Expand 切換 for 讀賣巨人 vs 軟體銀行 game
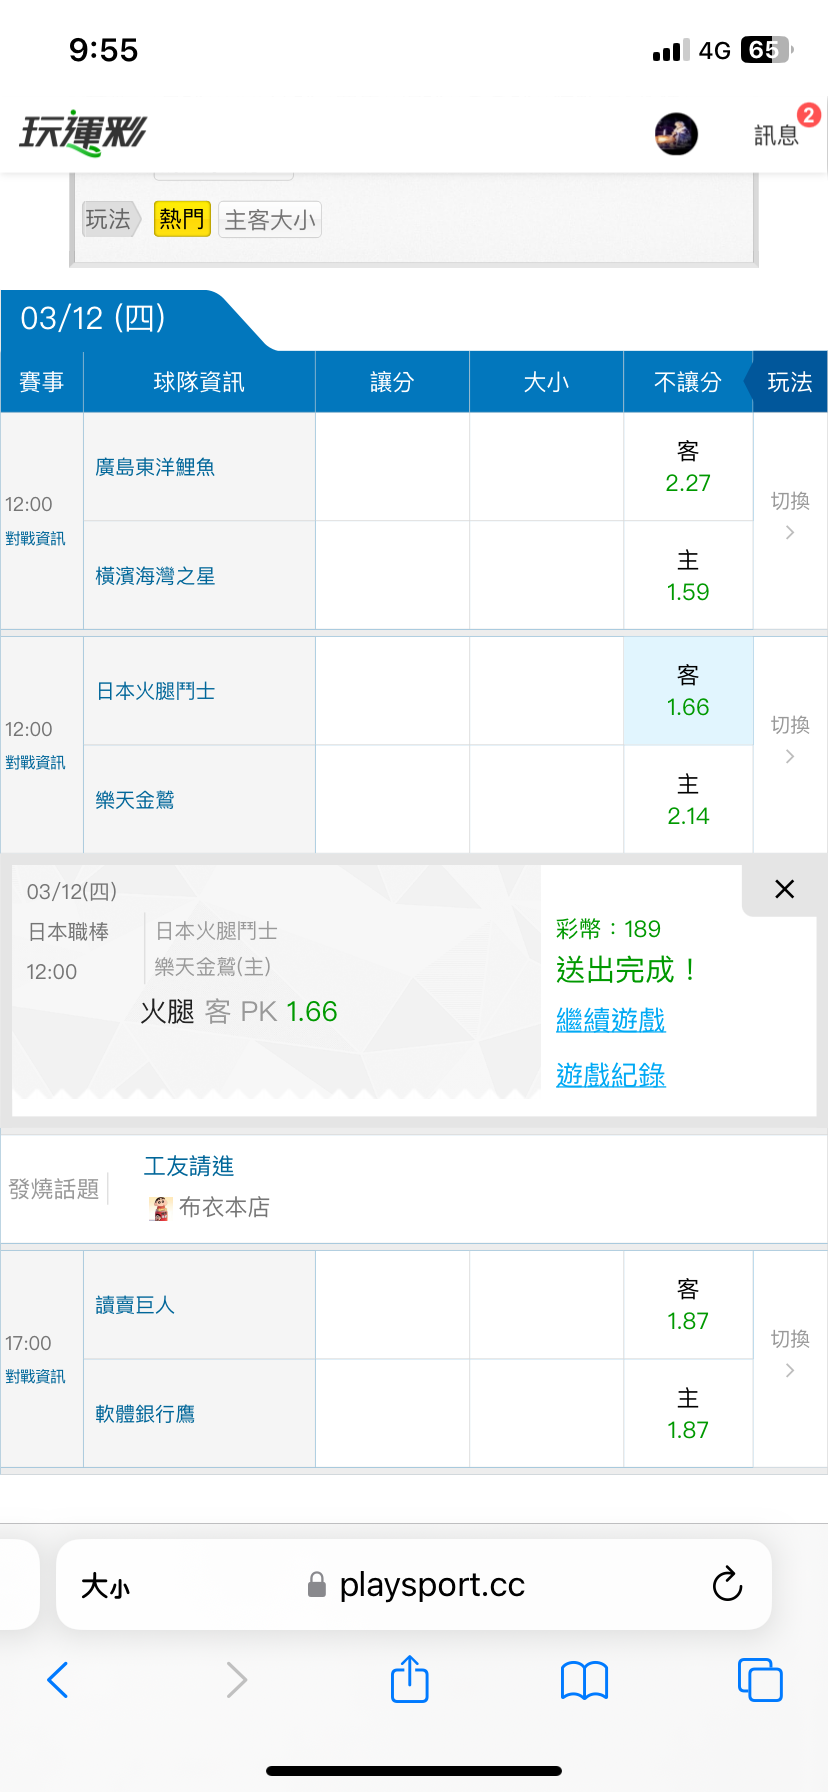Image resolution: width=828 pixels, height=1792 pixels. [790, 1353]
